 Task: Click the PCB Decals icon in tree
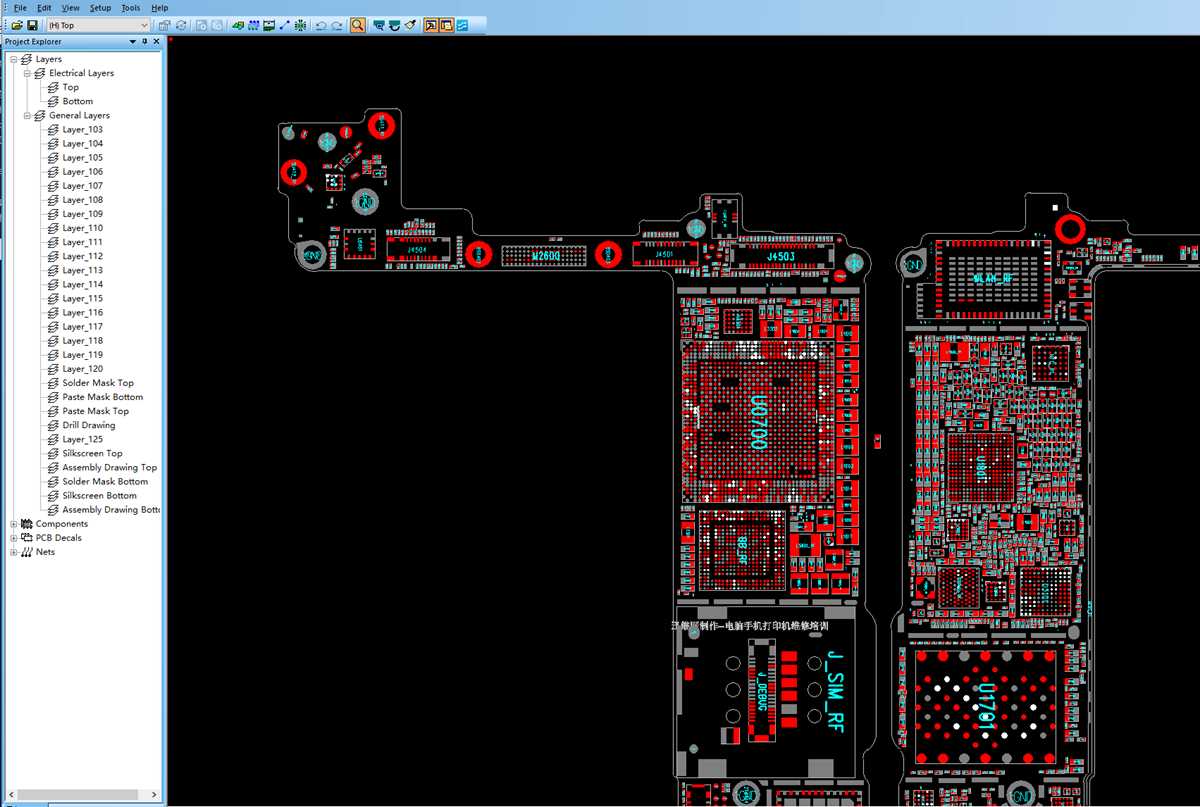click(x=27, y=538)
